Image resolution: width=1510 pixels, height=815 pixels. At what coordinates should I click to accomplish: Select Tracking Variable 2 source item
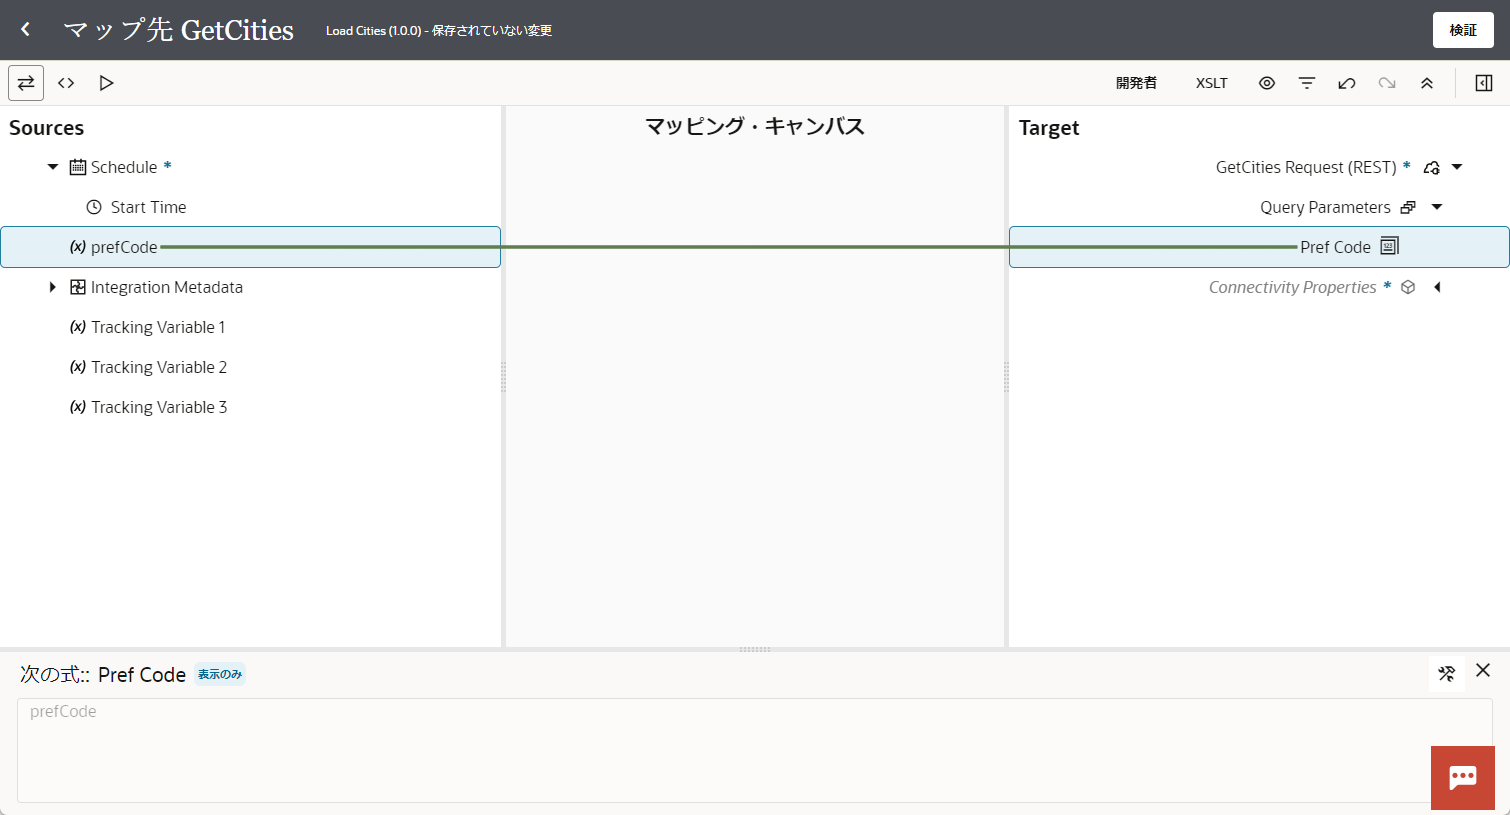158,367
